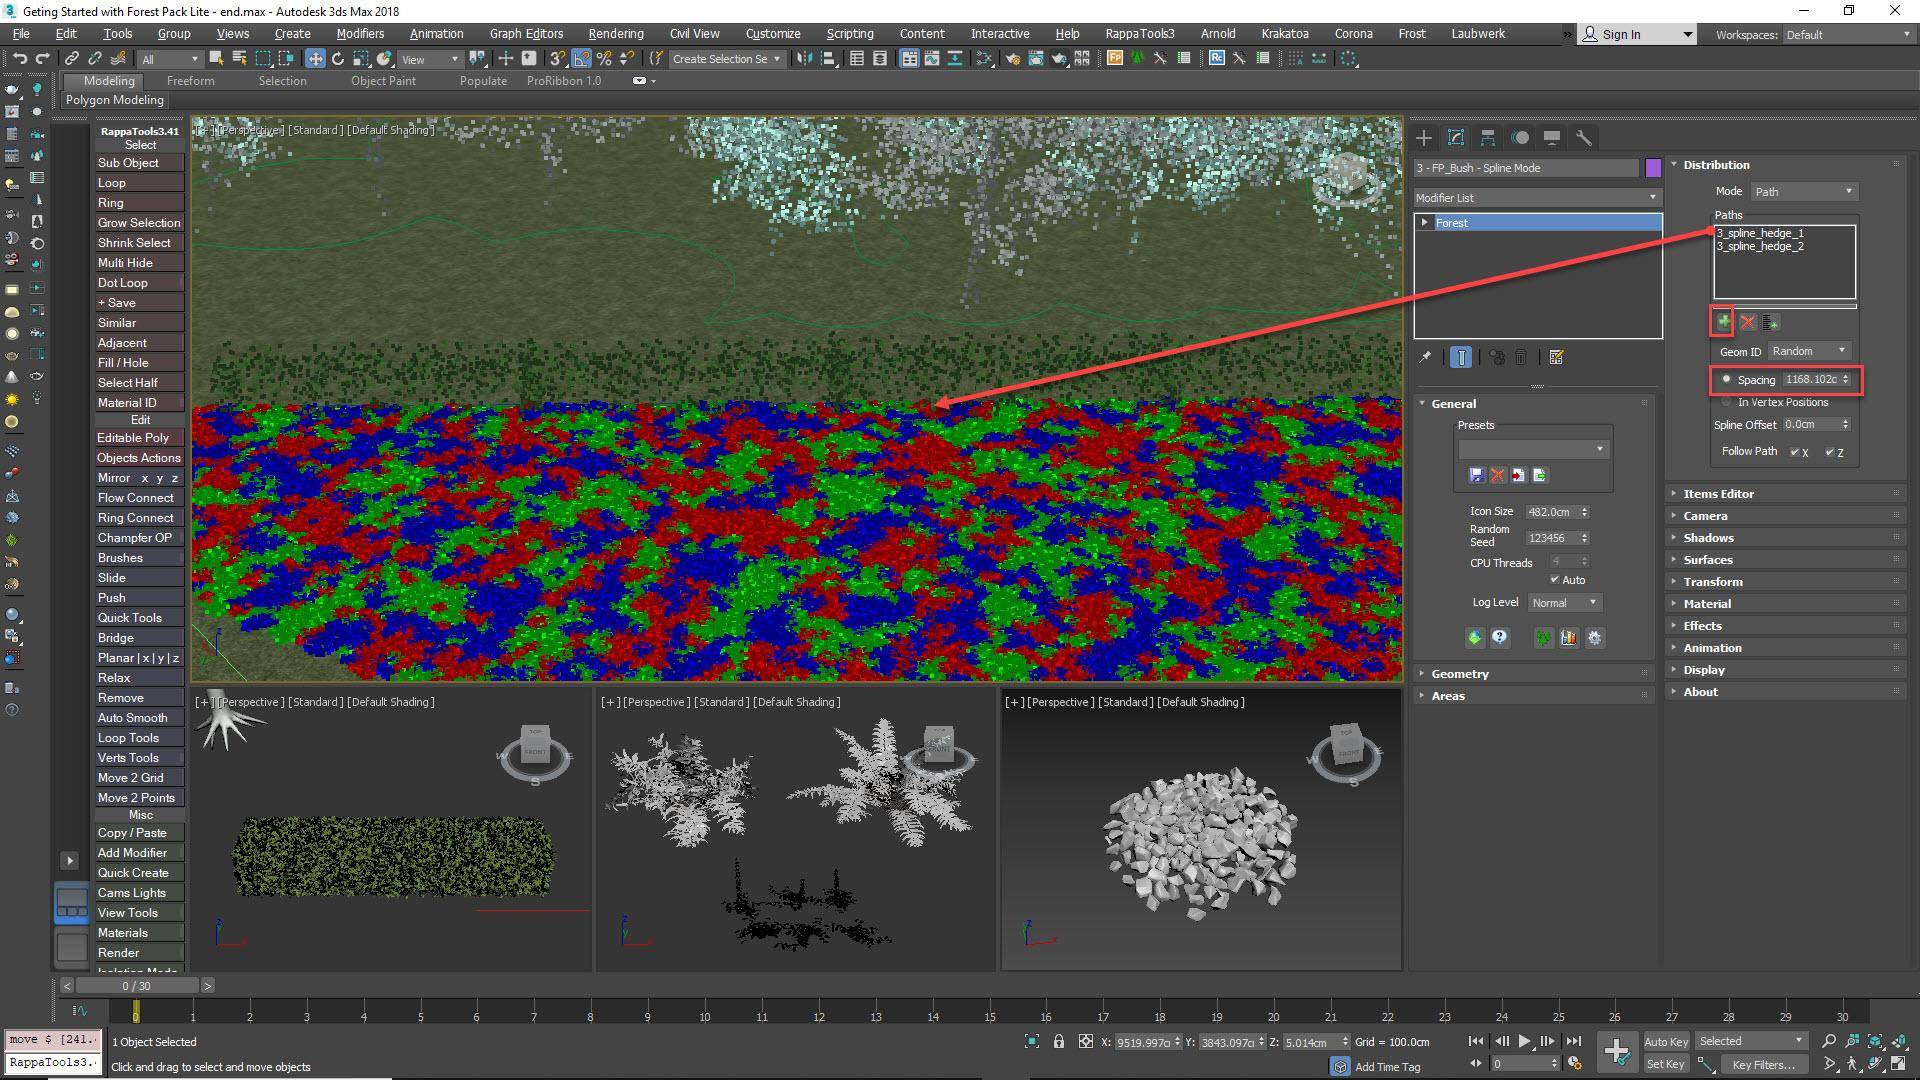1920x1080 pixels.
Task: Expand the Items Editor rollout
Action: click(1717, 493)
